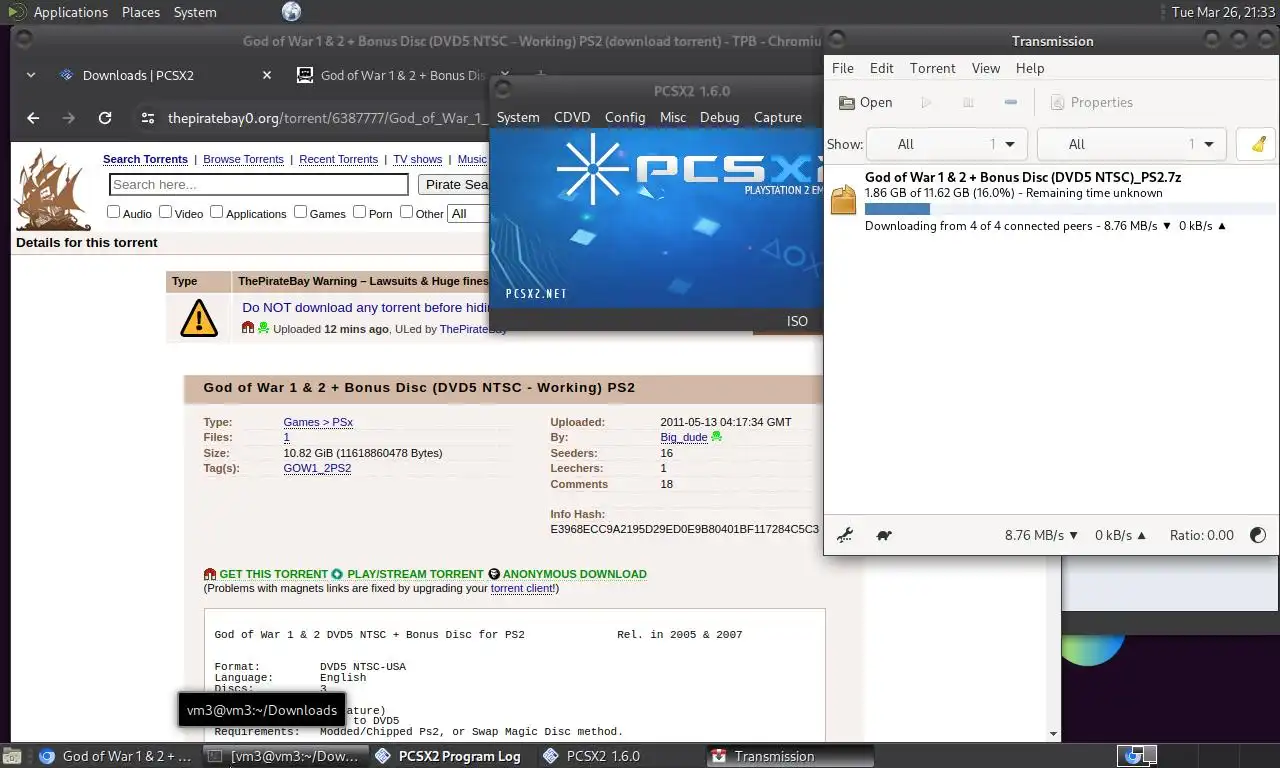
Task: Click the Games > PSx type link
Action: [x=318, y=422]
